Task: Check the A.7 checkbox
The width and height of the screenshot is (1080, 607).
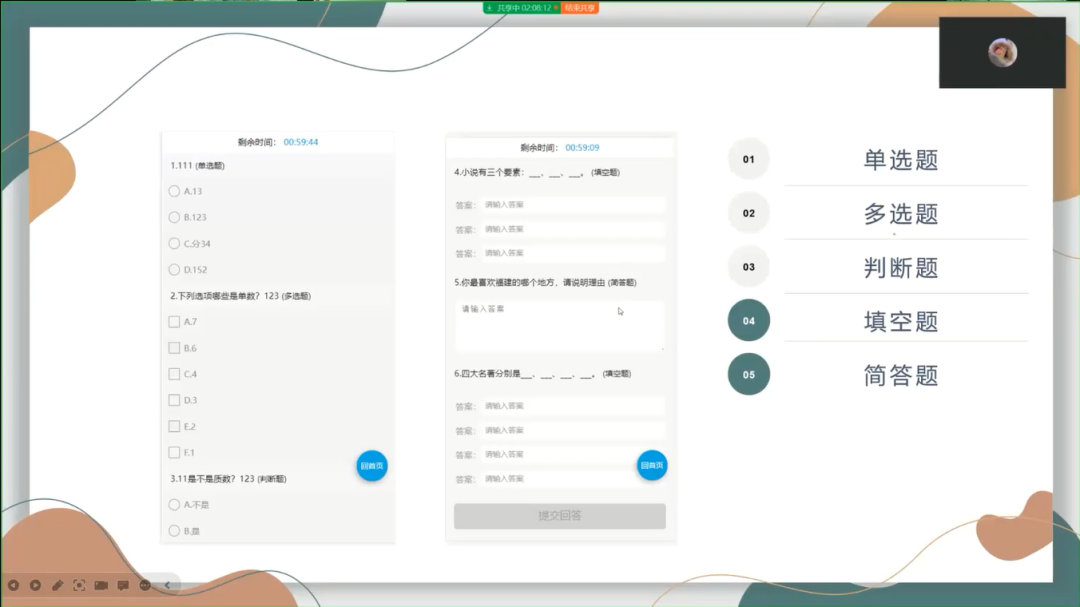Action: tap(174, 322)
